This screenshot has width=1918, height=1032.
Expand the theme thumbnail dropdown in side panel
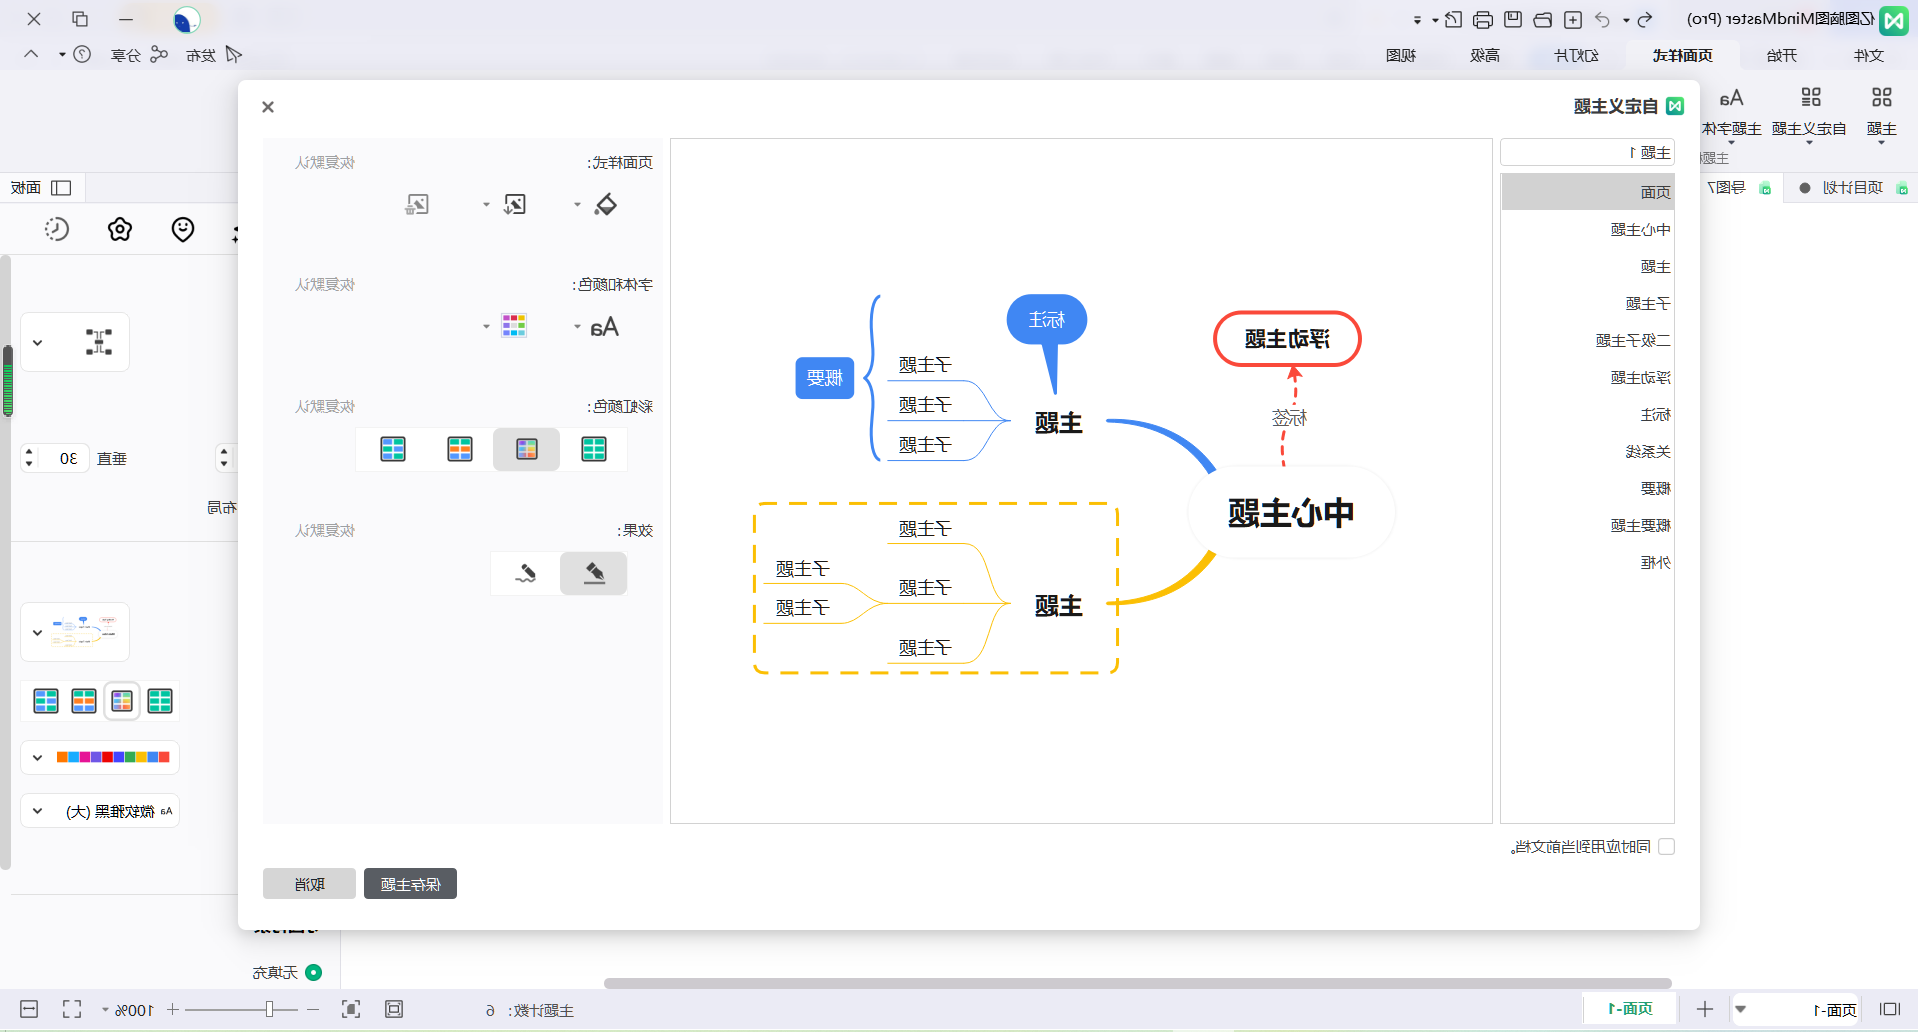point(37,632)
